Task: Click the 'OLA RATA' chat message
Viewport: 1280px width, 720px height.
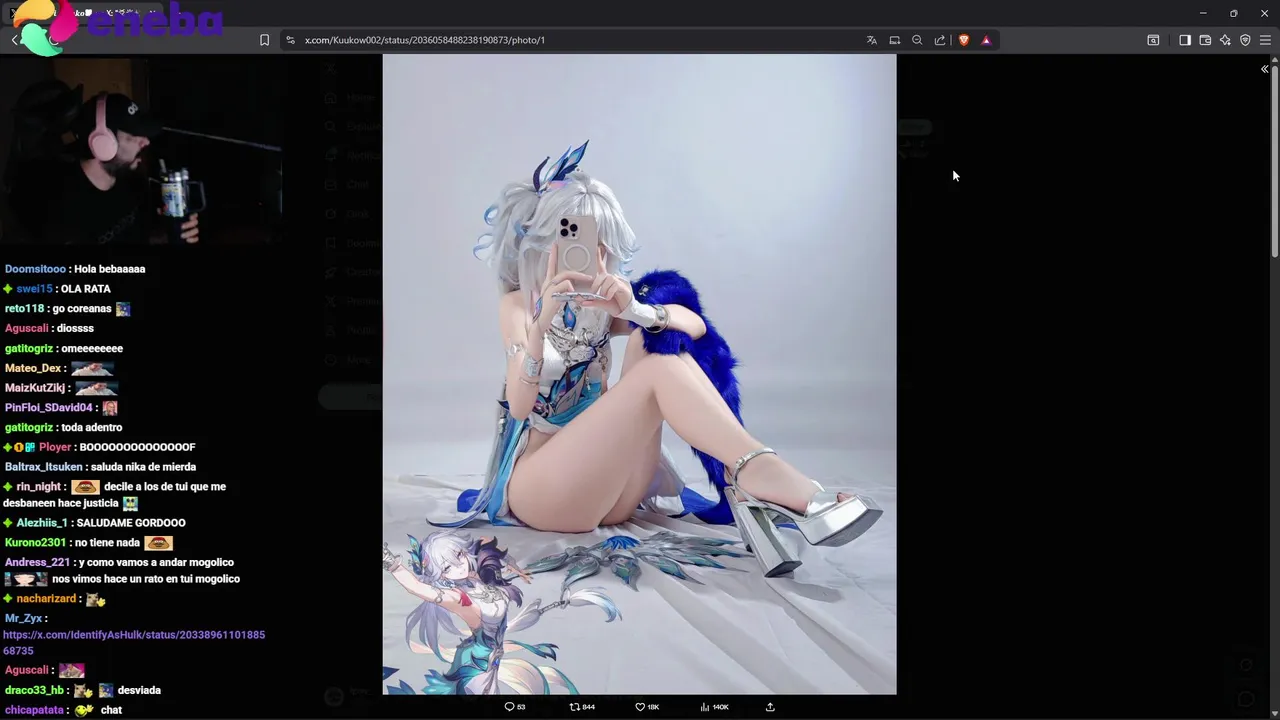Action: tap(85, 289)
